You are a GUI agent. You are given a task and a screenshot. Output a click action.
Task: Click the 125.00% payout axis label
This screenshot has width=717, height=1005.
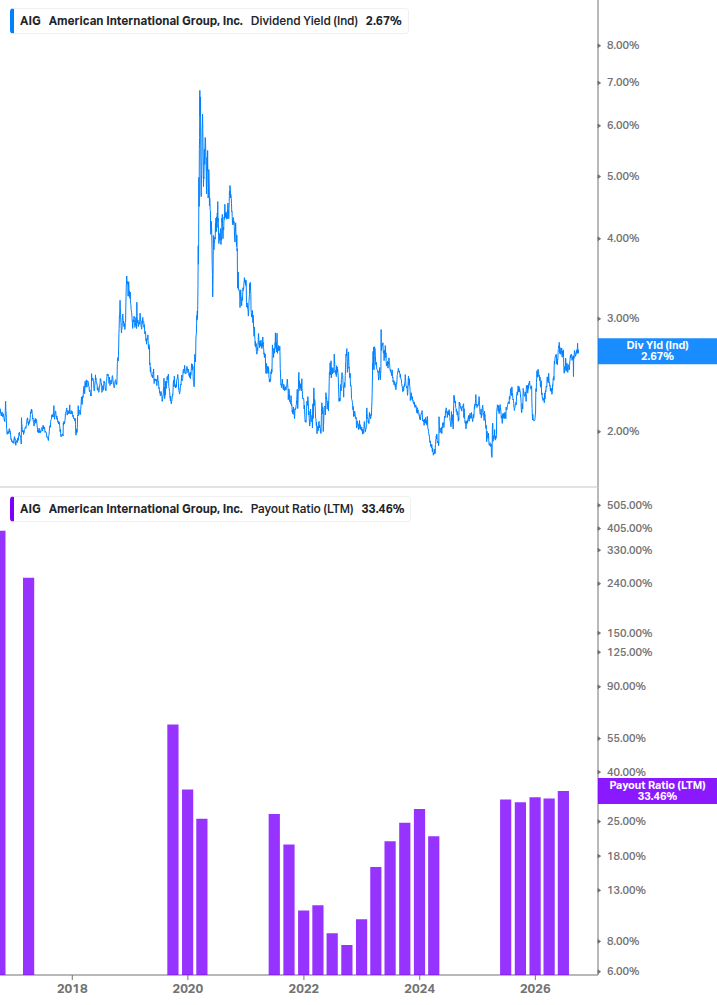(x=629, y=652)
